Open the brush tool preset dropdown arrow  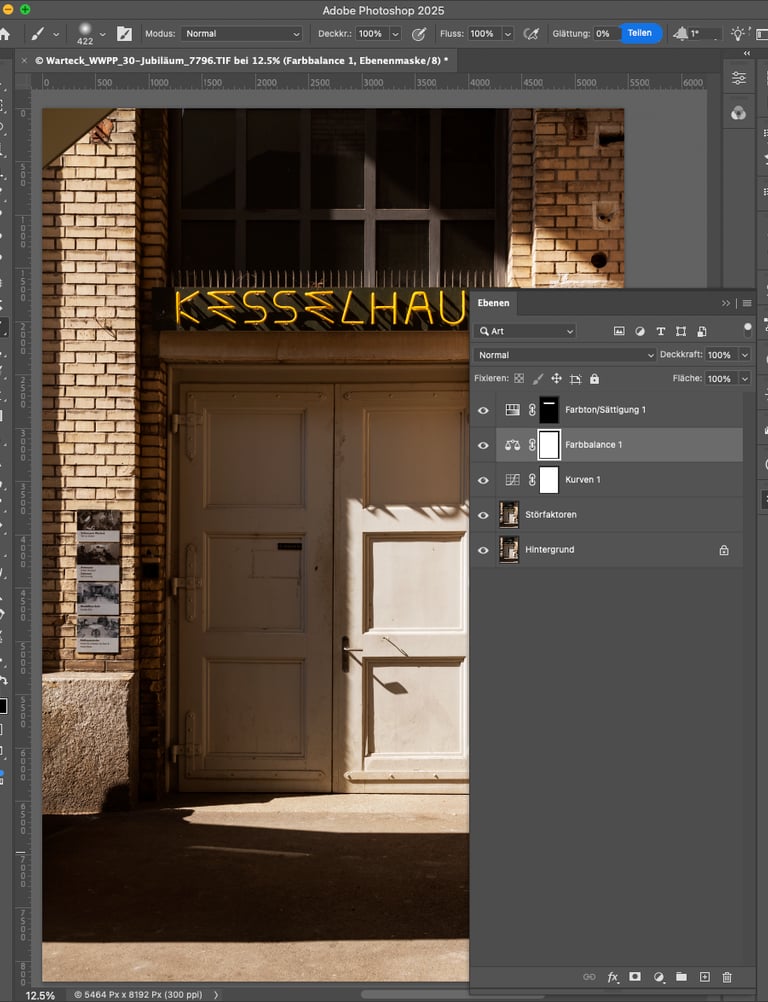tap(56, 35)
